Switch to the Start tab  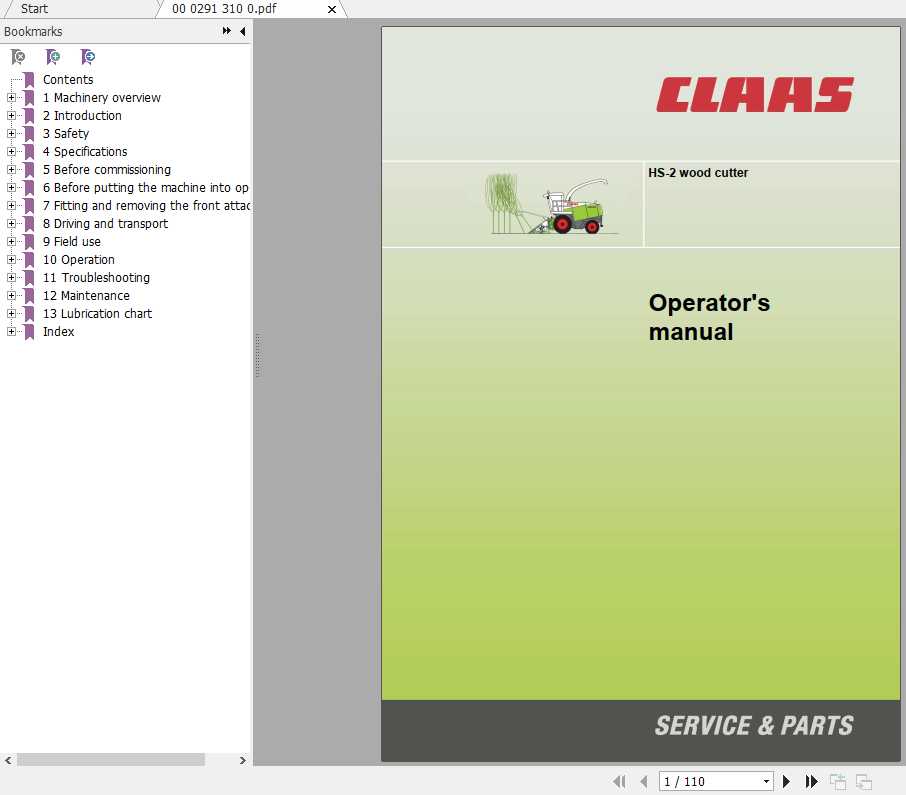35,9
